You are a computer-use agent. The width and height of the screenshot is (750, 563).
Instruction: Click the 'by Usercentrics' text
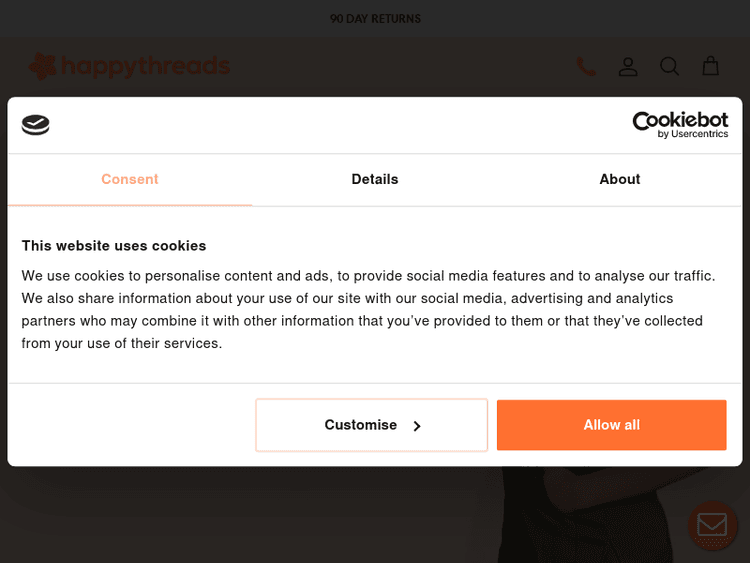[693, 134]
